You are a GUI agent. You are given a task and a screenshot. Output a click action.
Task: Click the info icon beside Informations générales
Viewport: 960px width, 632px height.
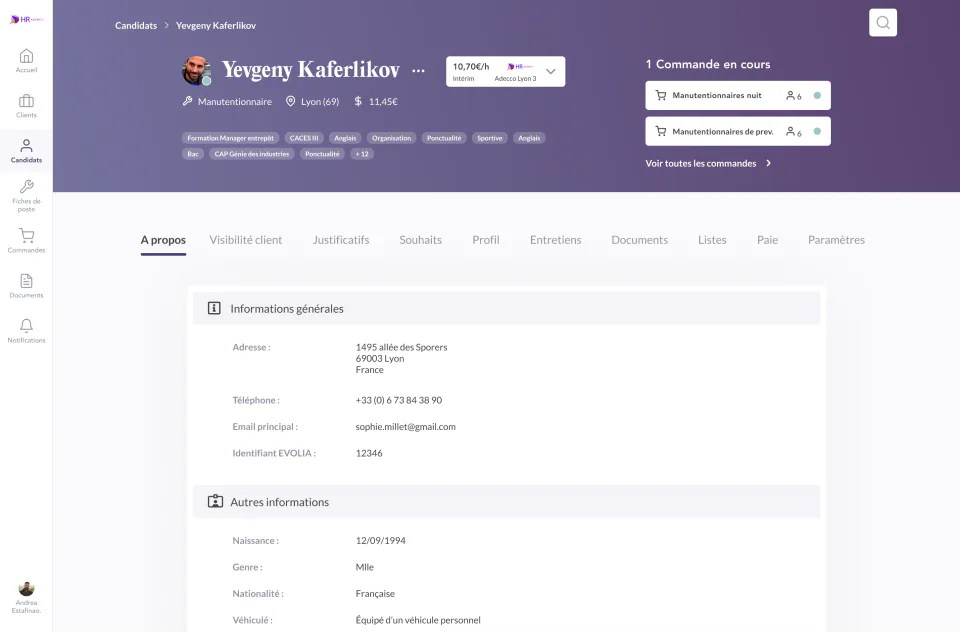pos(214,308)
